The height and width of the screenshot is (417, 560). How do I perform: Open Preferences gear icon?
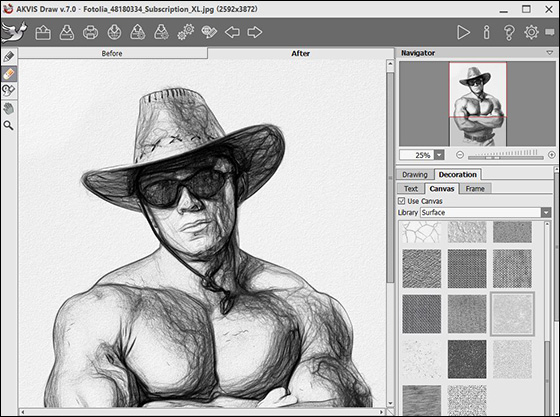point(531,32)
